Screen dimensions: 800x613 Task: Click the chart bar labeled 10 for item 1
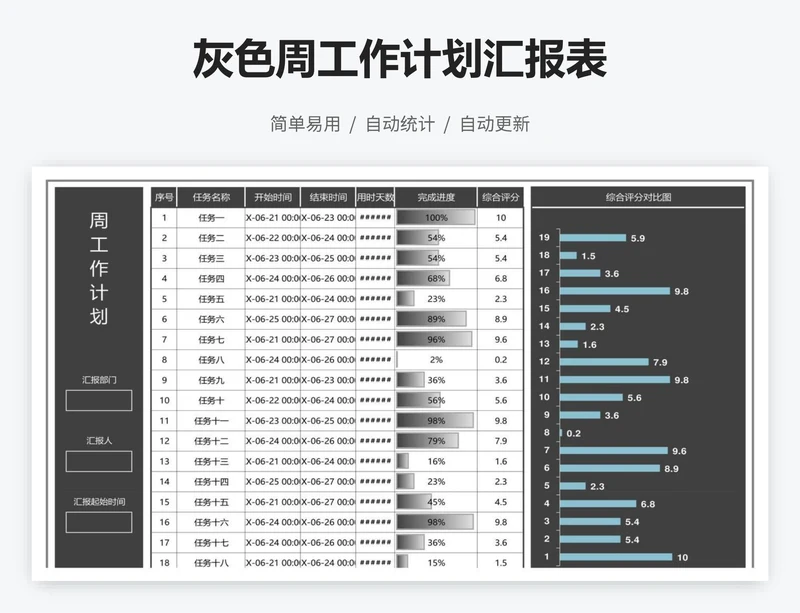pos(616,557)
